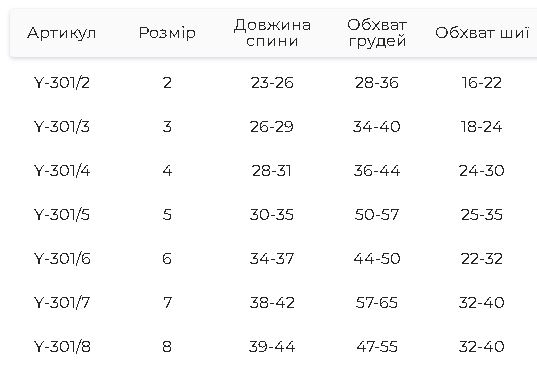Select back length value 34-37
537x381 pixels.
coord(272,259)
